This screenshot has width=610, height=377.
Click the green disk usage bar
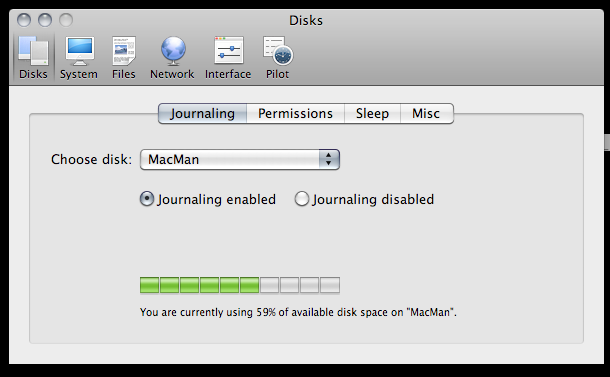point(200,285)
